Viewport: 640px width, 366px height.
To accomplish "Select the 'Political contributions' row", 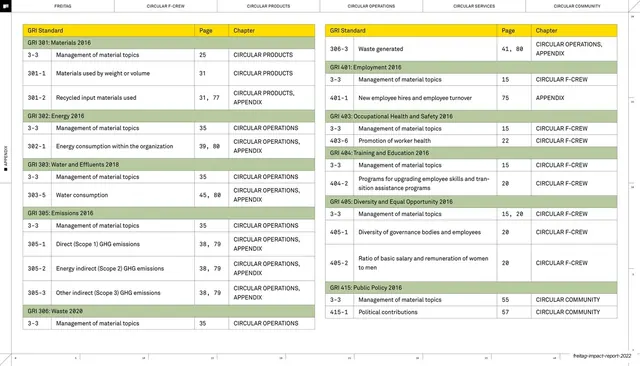I will point(471,312).
